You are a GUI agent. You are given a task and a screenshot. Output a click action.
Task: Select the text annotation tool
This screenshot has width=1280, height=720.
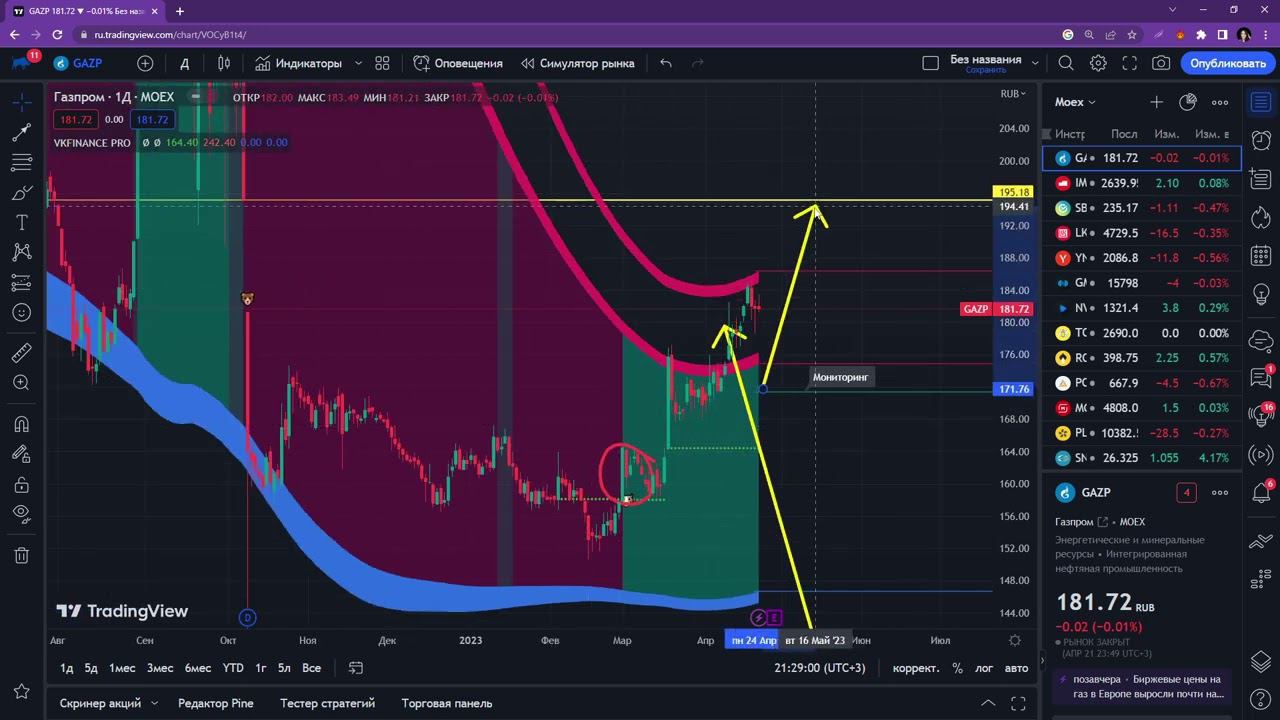[x=22, y=222]
